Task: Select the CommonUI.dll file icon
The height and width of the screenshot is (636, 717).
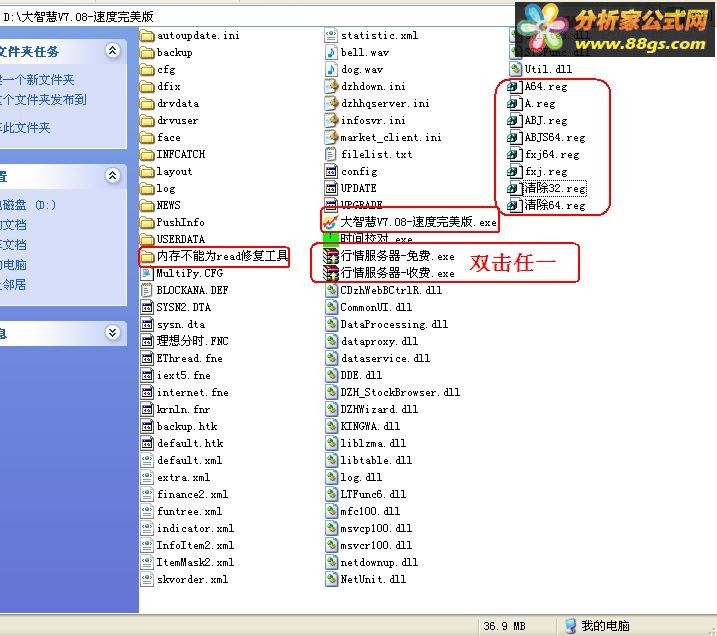Action: pyautogui.click(x=331, y=307)
